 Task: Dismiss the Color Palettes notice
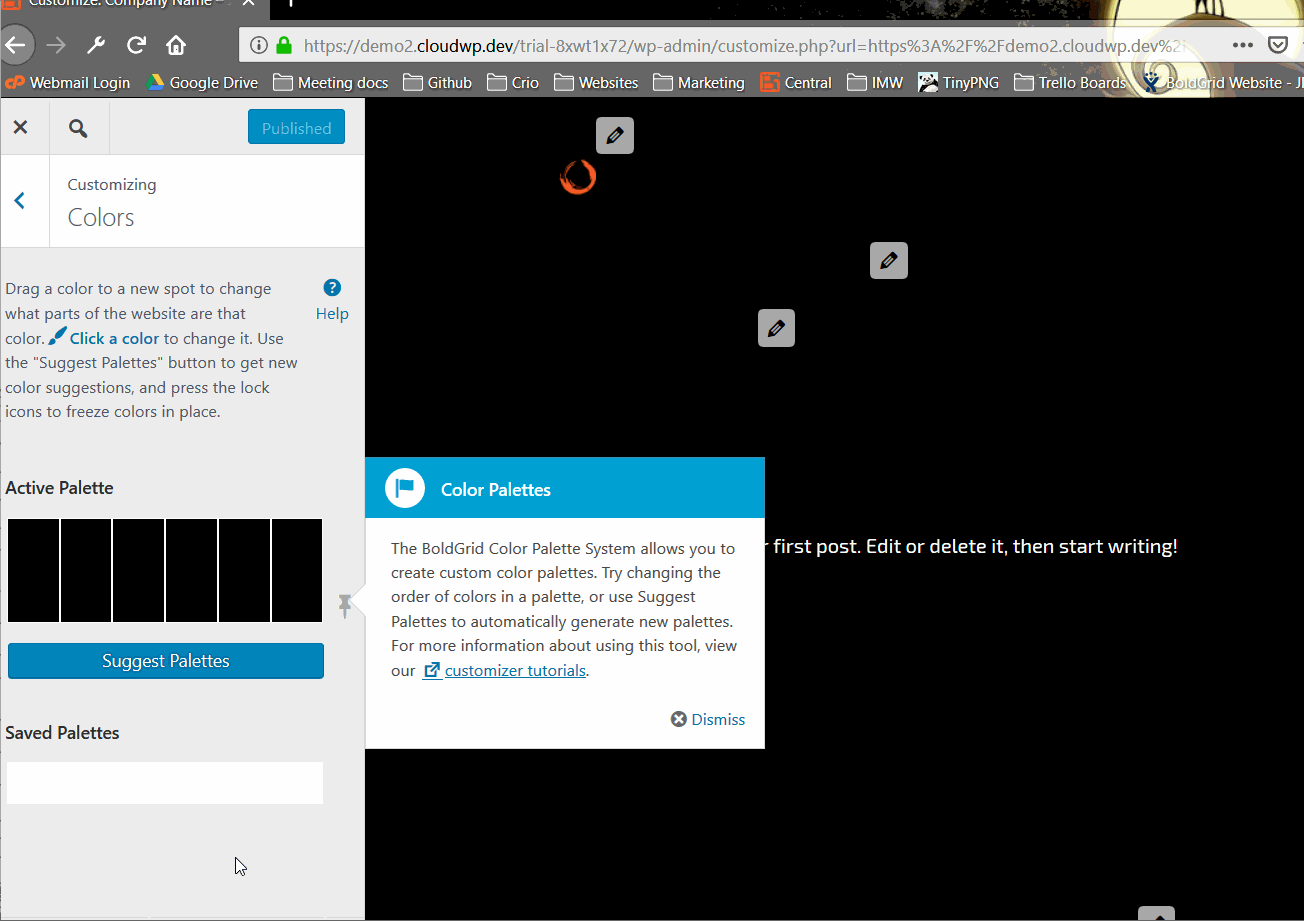[x=707, y=719]
